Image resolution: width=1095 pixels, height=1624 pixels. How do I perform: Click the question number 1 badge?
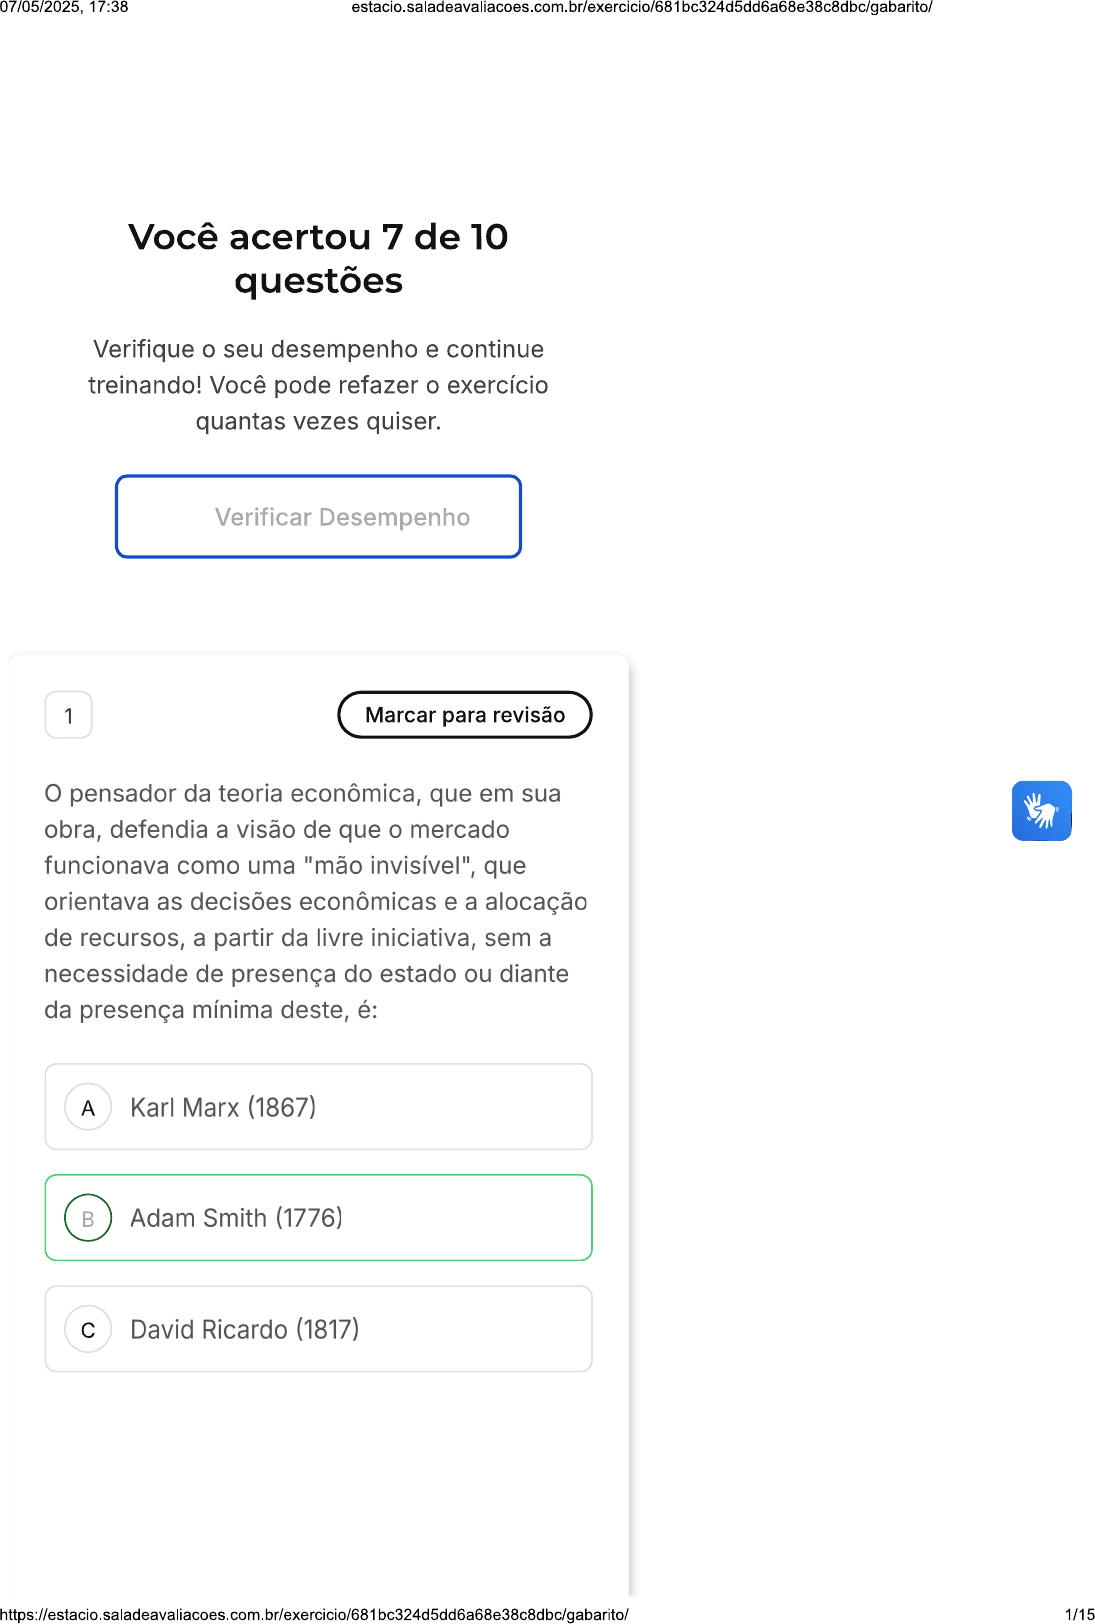(69, 715)
